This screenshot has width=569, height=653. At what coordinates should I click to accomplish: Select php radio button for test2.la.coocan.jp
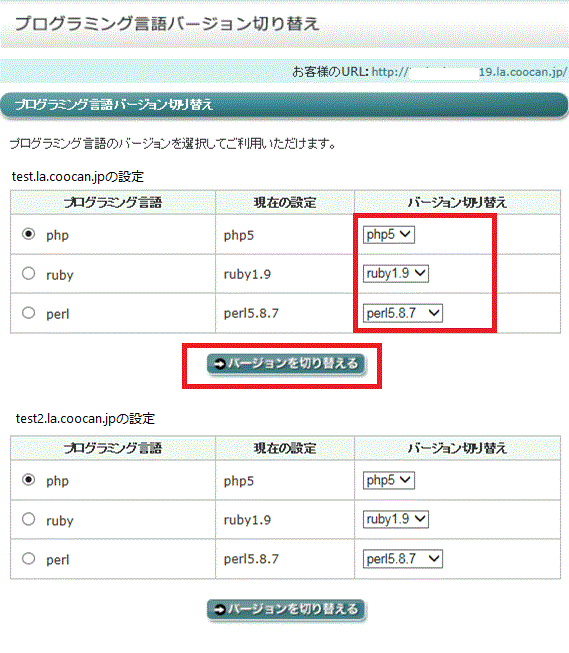tap(28, 480)
